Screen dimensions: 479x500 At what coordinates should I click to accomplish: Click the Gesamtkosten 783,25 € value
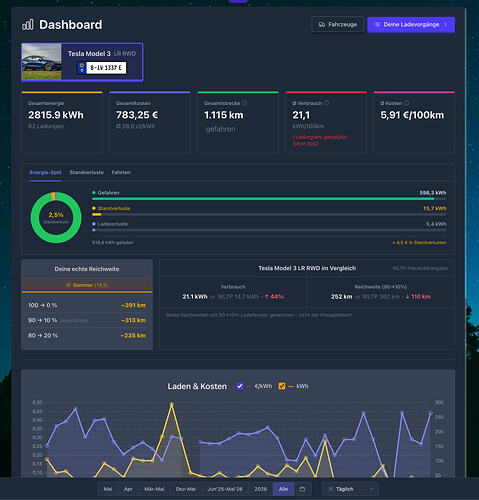pyautogui.click(x=137, y=115)
